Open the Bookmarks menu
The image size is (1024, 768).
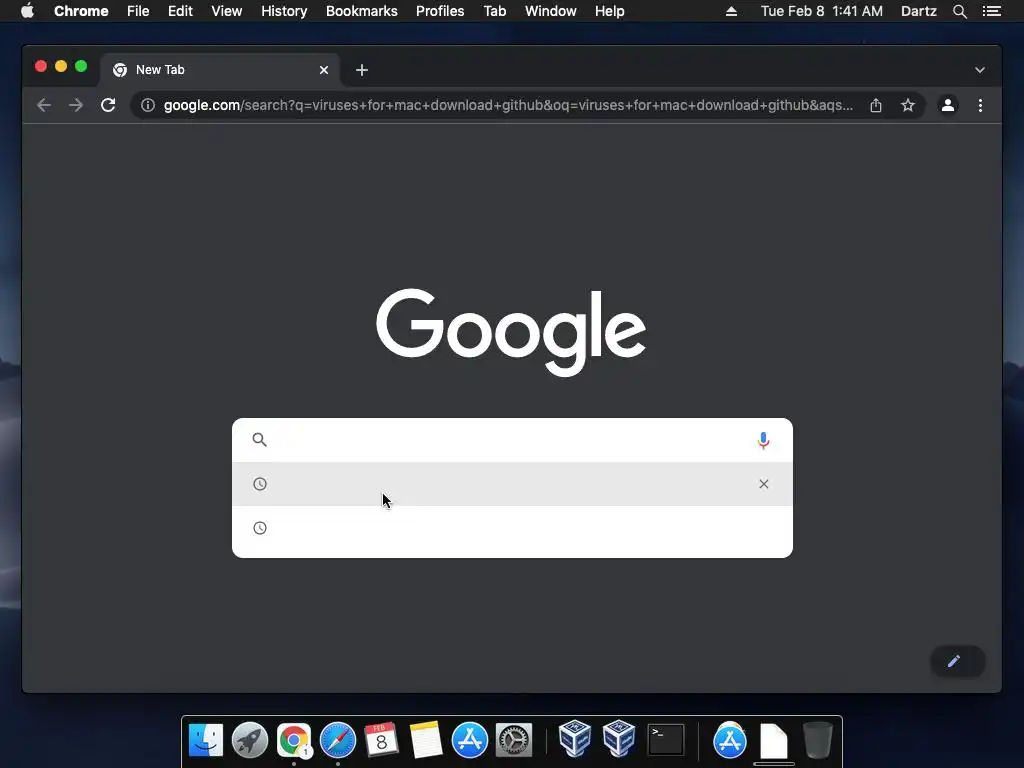[x=362, y=11]
